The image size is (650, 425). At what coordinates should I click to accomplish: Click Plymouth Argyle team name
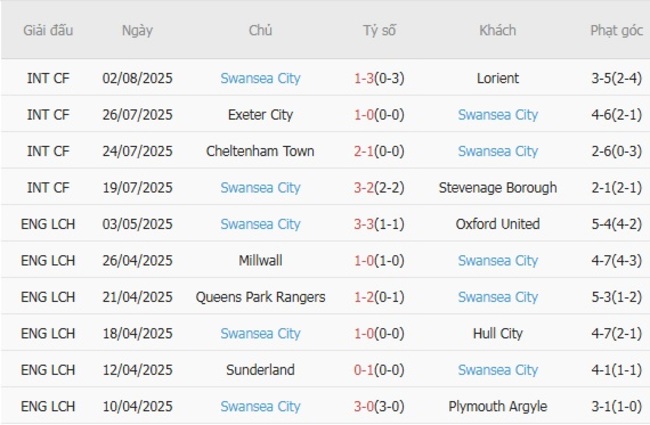coord(497,406)
